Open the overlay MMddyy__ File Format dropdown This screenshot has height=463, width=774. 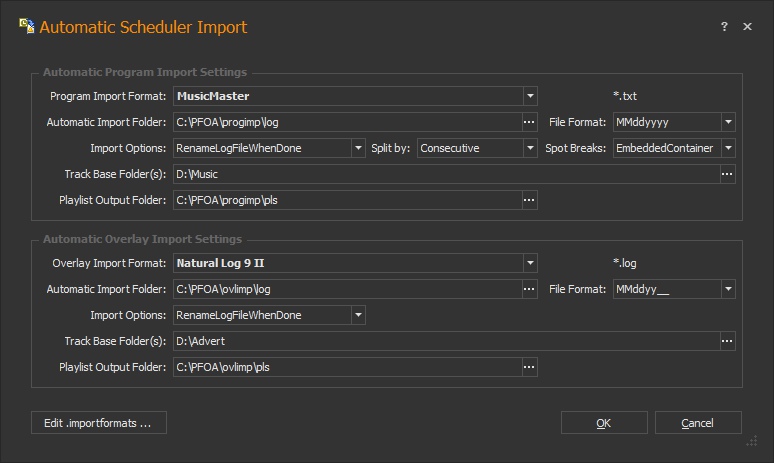(x=728, y=289)
